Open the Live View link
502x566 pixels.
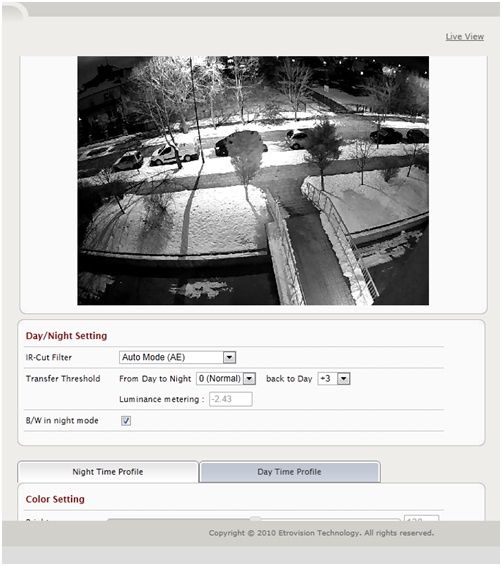tap(464, 37)
